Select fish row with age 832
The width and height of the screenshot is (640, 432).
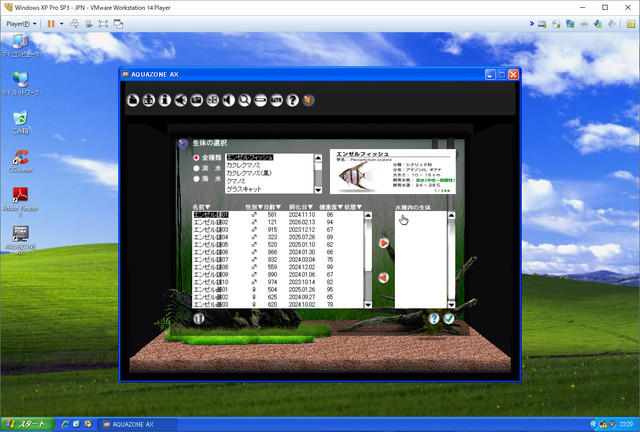278,260
